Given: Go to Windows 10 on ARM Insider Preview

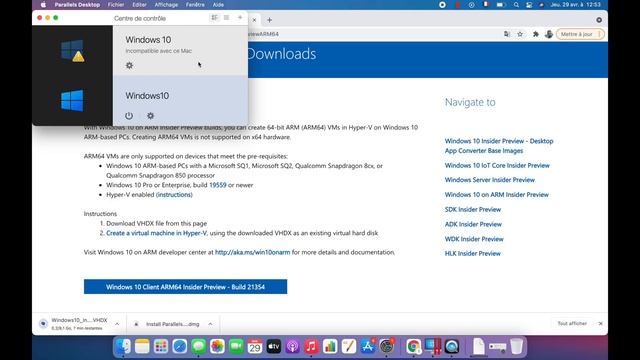Looking at the screenshot, I should 497,195.
